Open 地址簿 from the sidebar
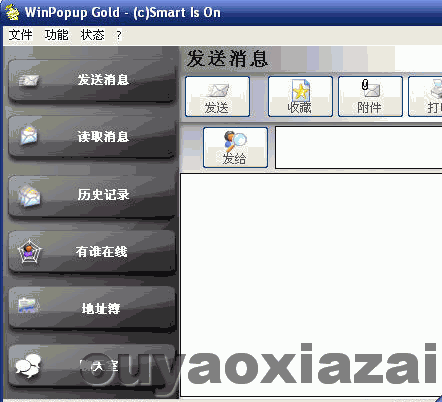Image resolution: width=442 pixels, height=402 pixels. [x=92, y=308]
